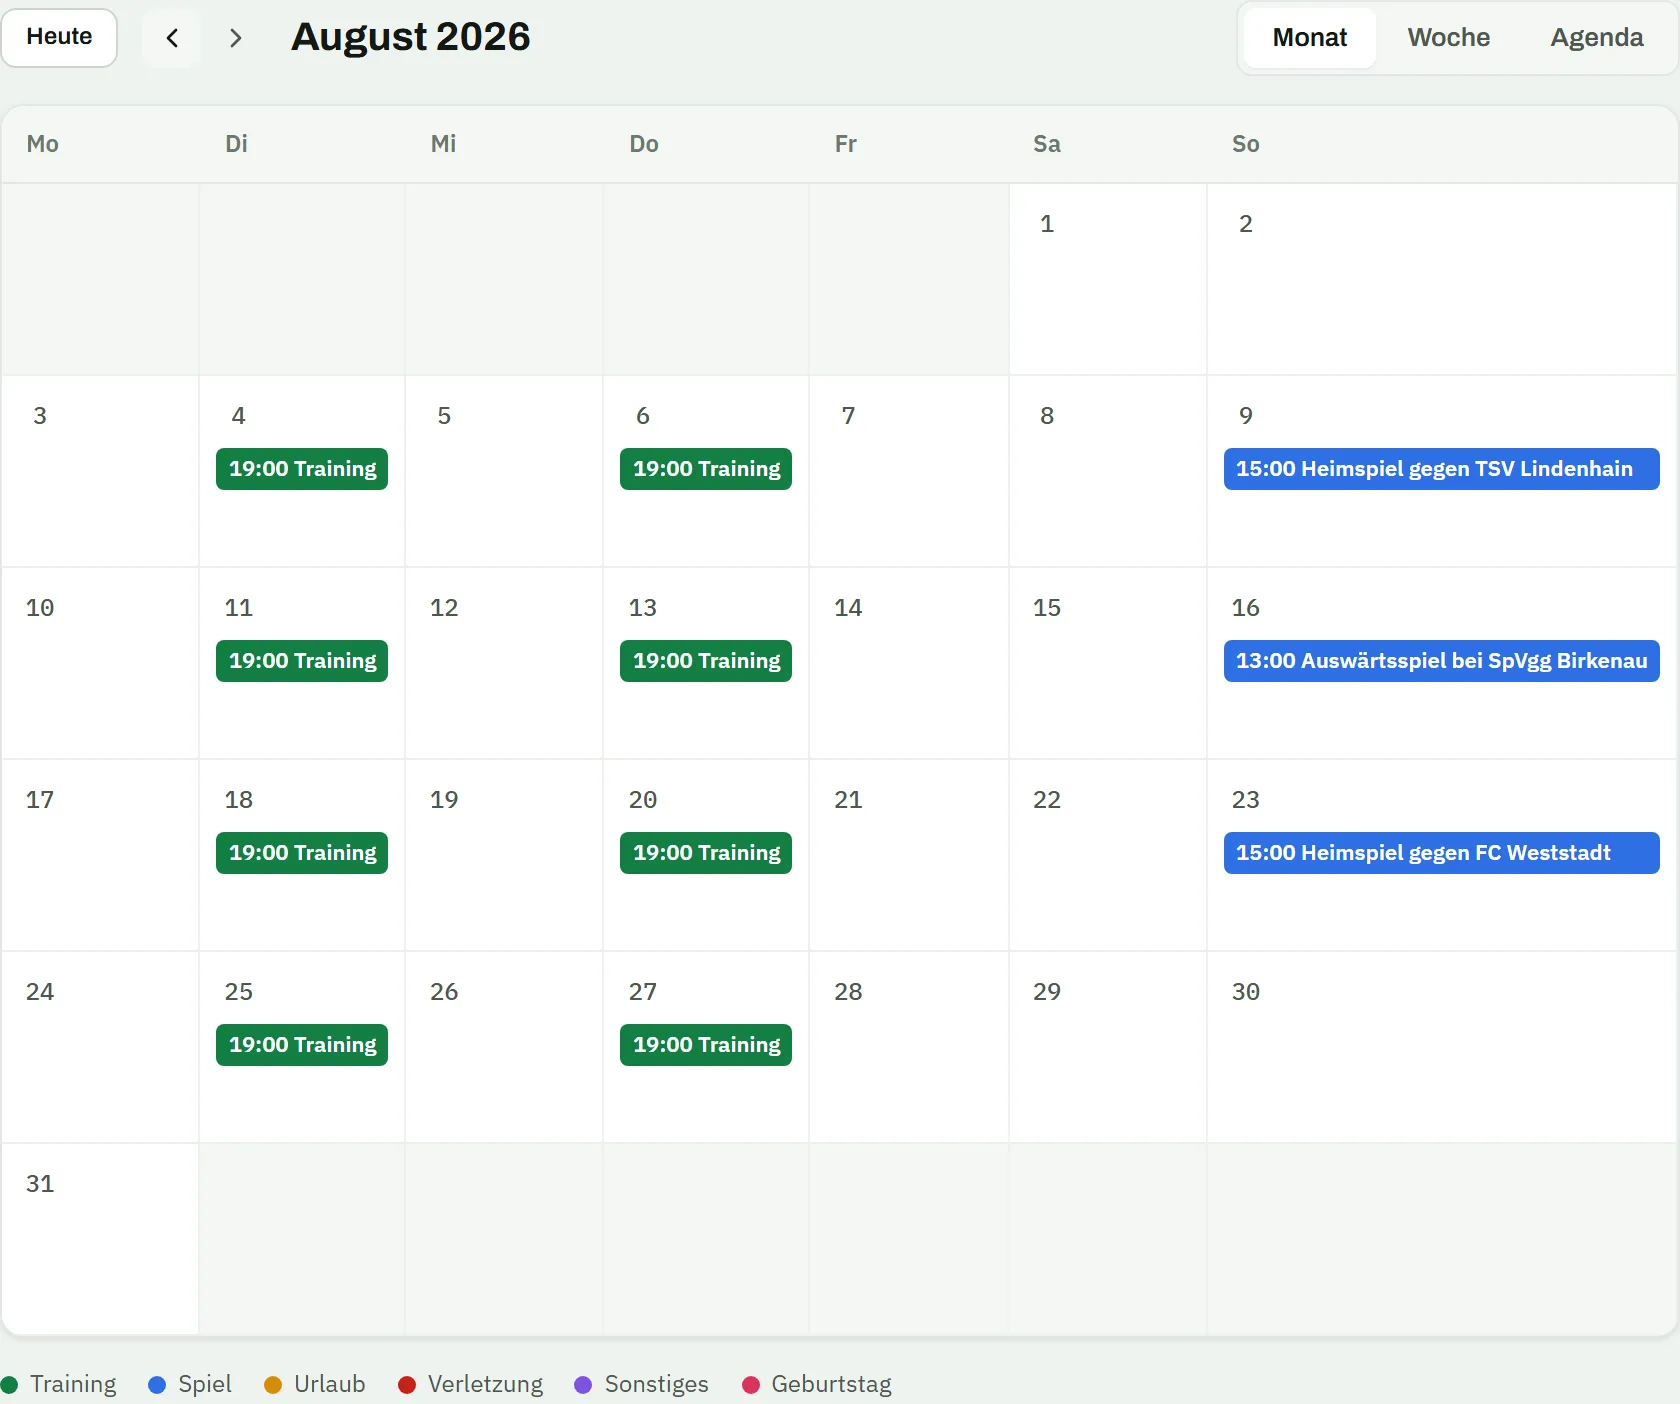1680x1404 pixels.
Task: Open the 19:00 Training event on August 20
Action: pos(706,853)
